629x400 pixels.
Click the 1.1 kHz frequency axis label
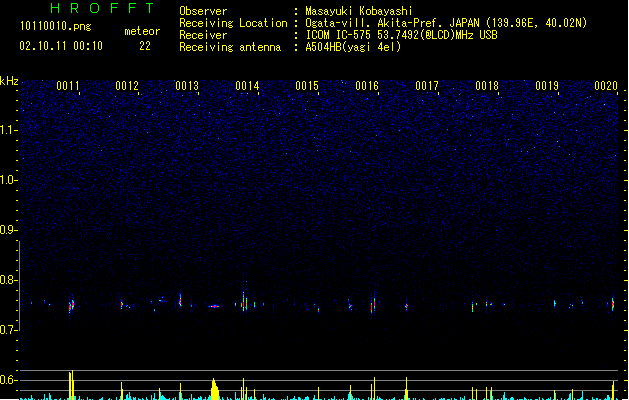[x=8, y=130]
